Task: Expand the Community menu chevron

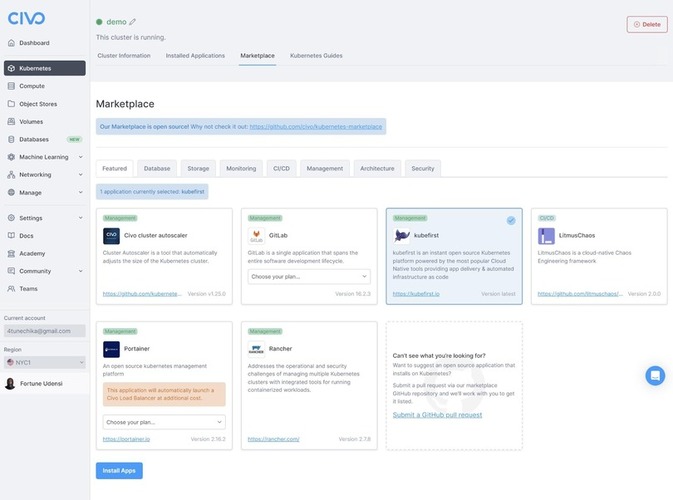Action: coord(81,271)
